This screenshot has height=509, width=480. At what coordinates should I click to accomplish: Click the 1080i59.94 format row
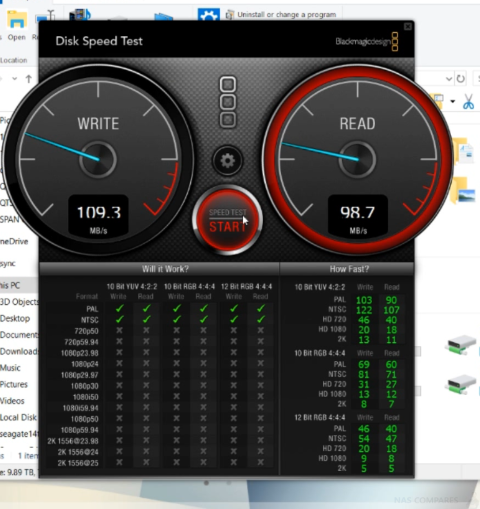160,408
